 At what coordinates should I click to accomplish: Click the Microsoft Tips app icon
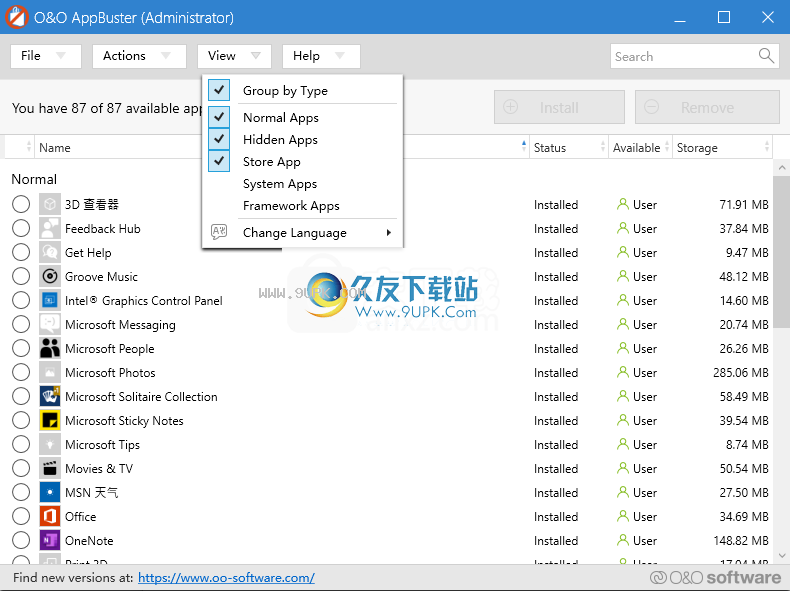click(50, 444)
